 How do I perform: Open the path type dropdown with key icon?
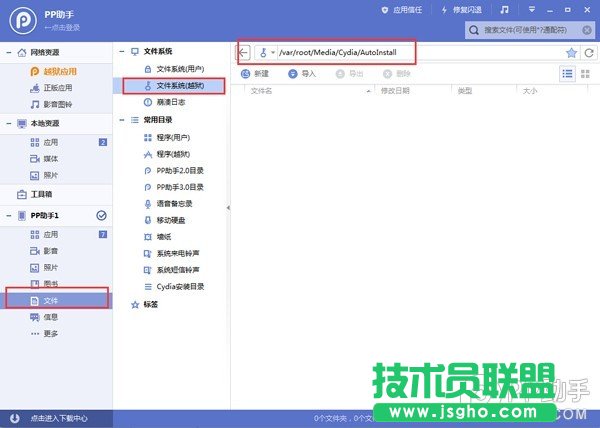[x=267, y=53]
